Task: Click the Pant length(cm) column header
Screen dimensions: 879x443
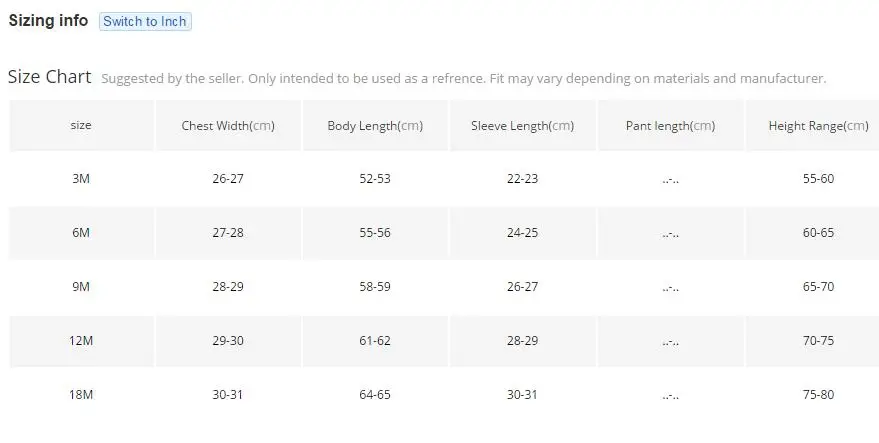Action: [x=670, y=126]
